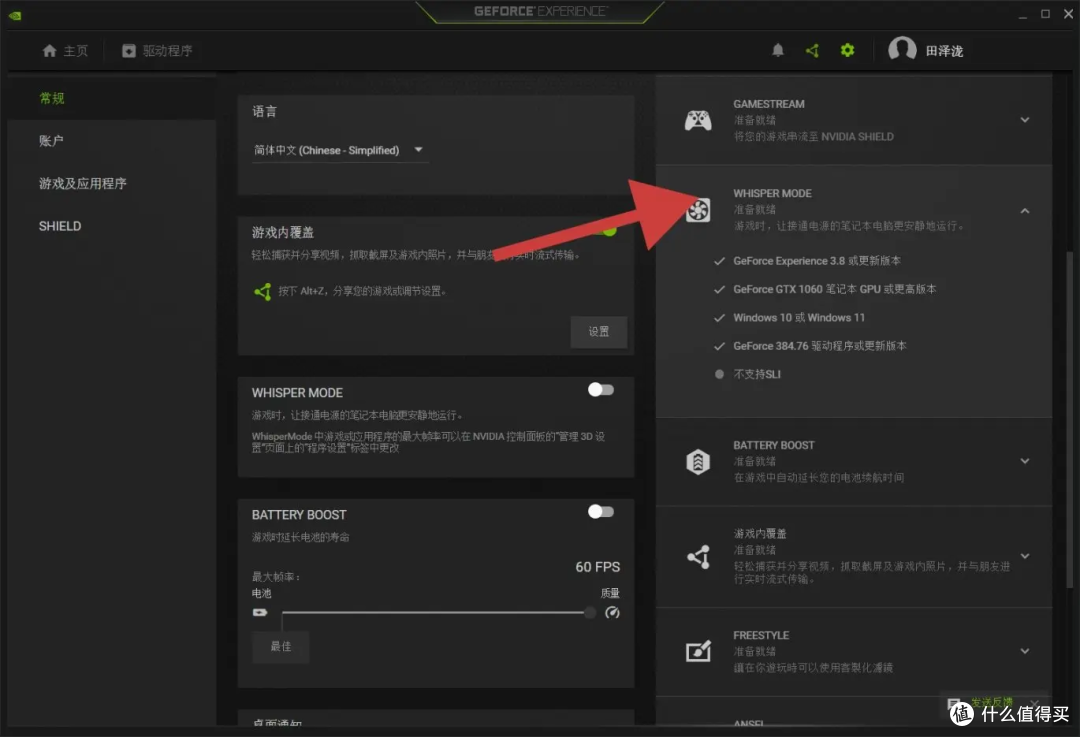Click the 设置 button in overlay card
Viewport: 1080px width, 737px height.
(599, 332)
